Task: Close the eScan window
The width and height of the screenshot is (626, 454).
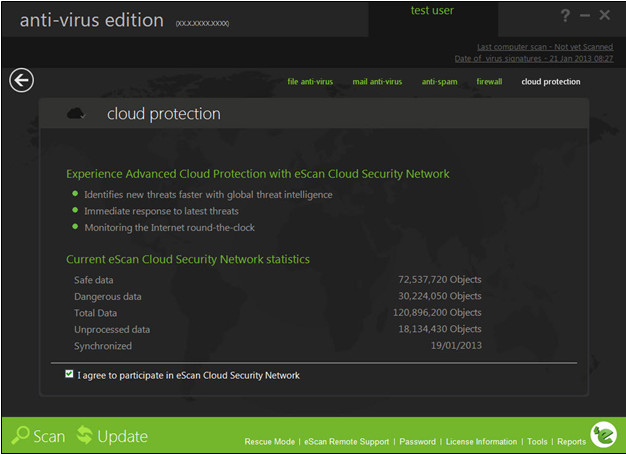Action: (x=605, y=15)
